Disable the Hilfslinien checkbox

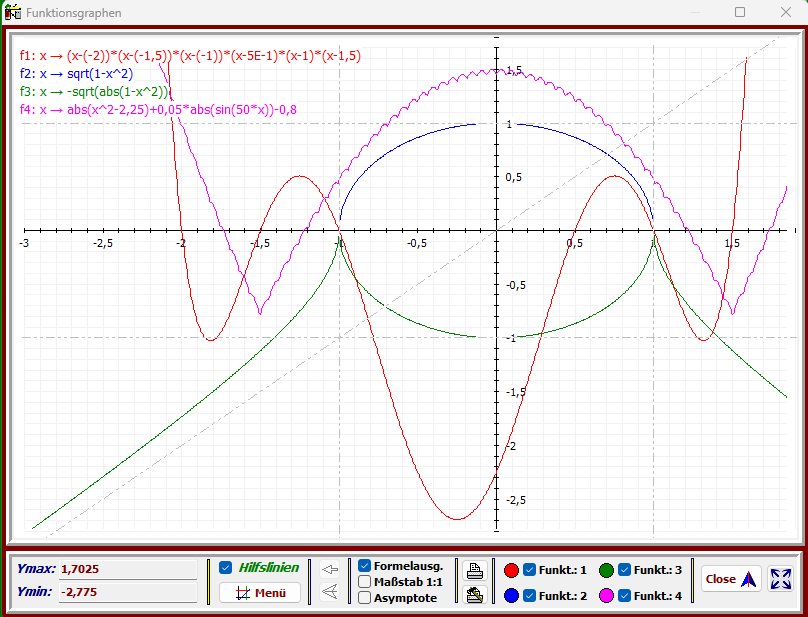tap(226, 567)
